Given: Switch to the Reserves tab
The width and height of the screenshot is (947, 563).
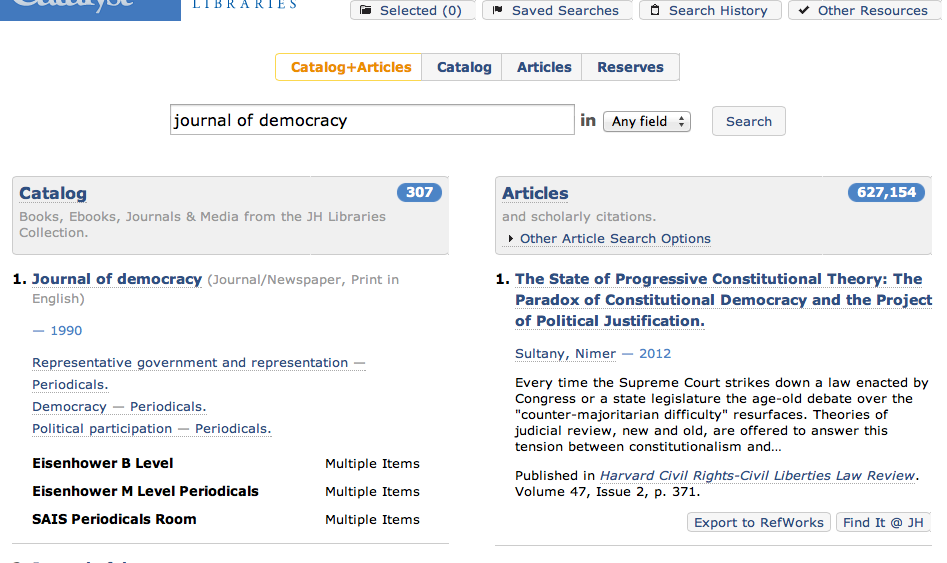Looking at the screenshot, I should click(x=630, y=67).
